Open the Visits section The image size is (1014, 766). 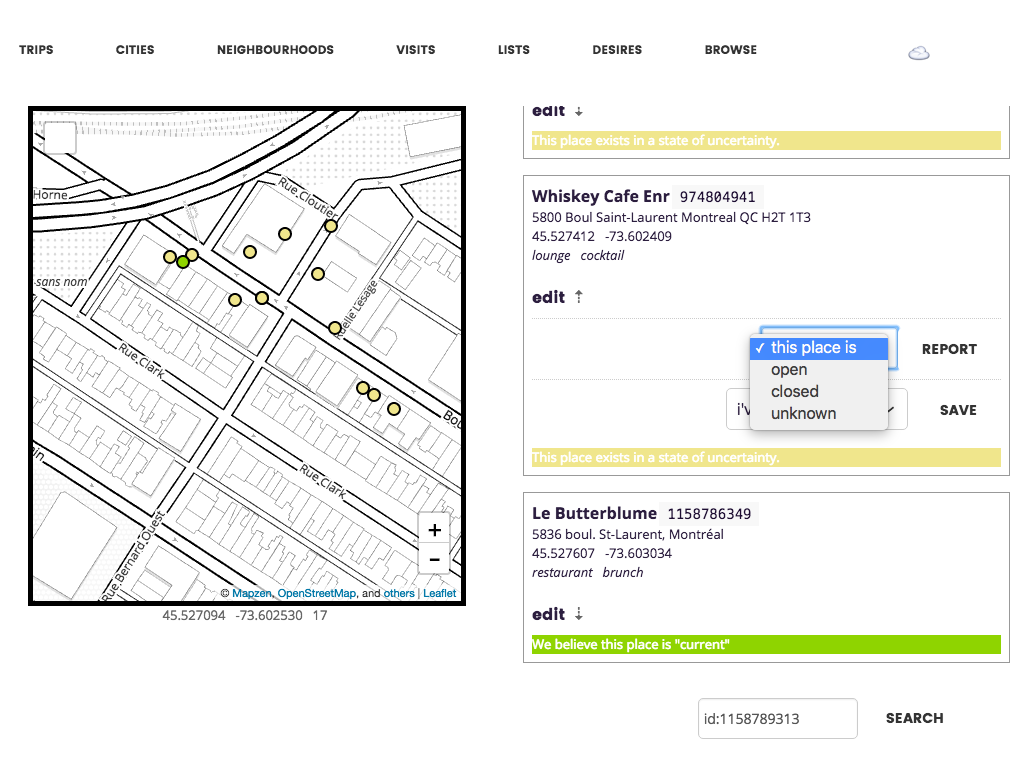tap(416, 50)
